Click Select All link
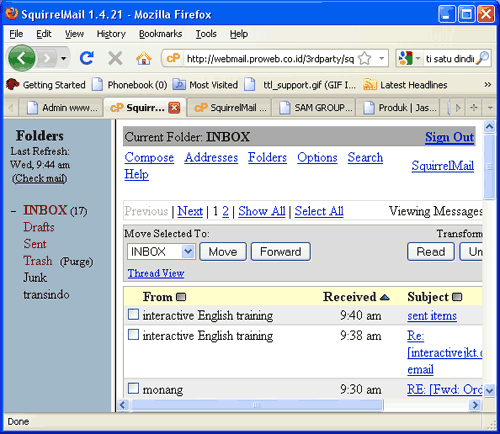This screenshot has width=500, height=434. [319, 211]
